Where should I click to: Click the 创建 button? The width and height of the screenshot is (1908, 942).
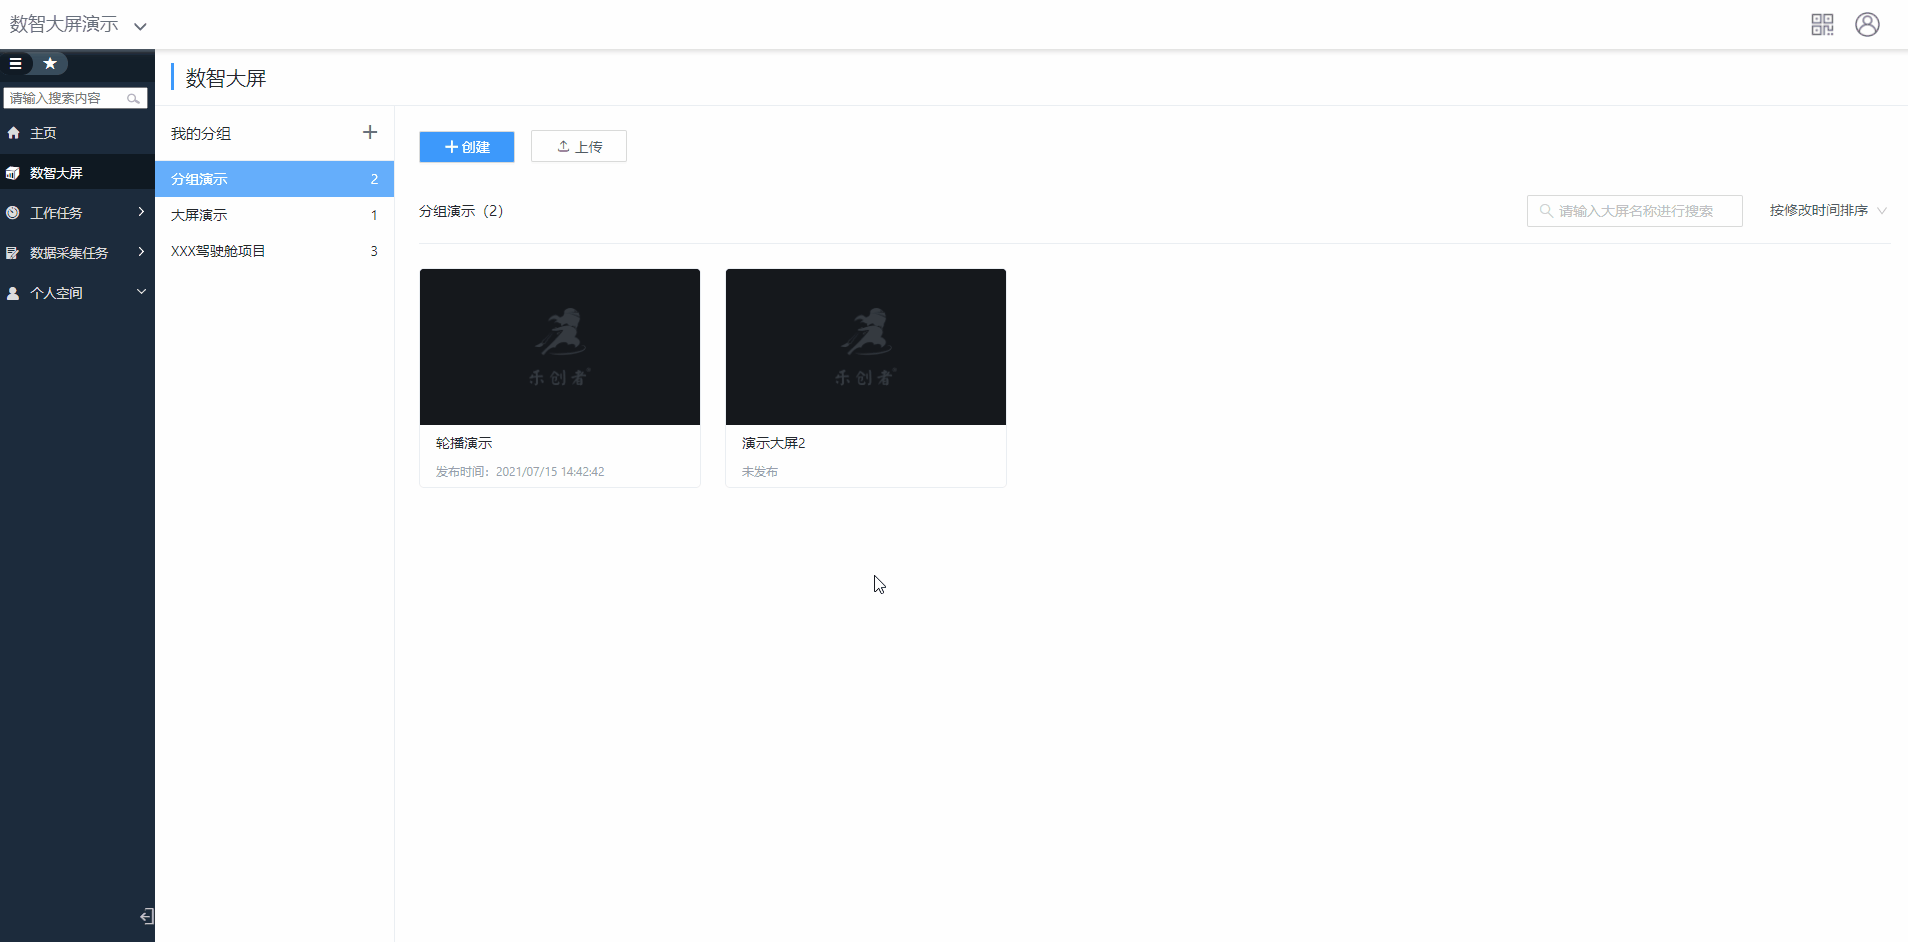467,147
